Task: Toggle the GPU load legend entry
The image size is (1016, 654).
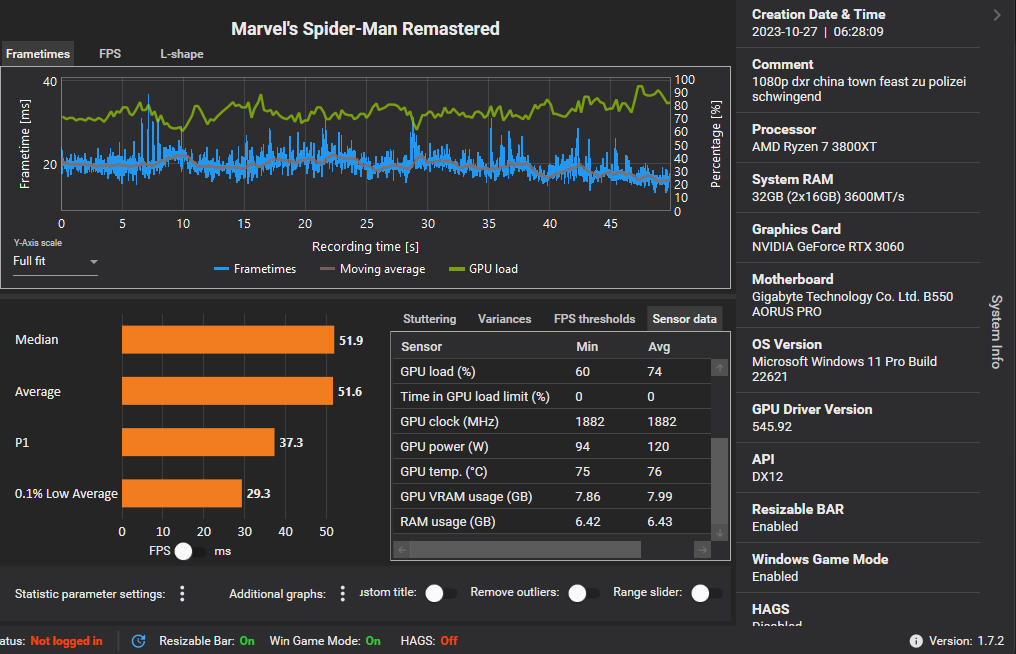Action: point(483,269)
